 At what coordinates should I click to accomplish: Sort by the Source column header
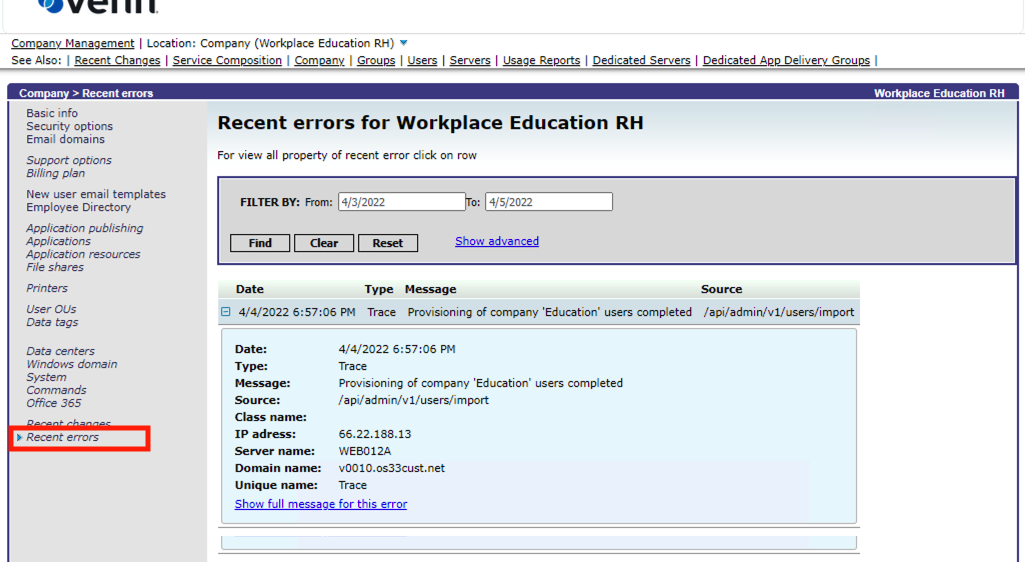click(722, 289)
